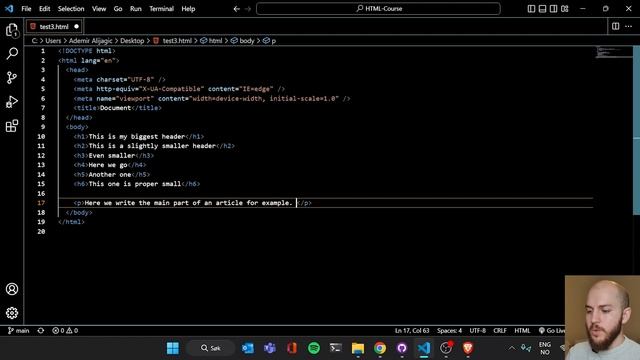Click the taskbar Search box
This screenshot has width=640, height=360.
[x=211, y=348]
